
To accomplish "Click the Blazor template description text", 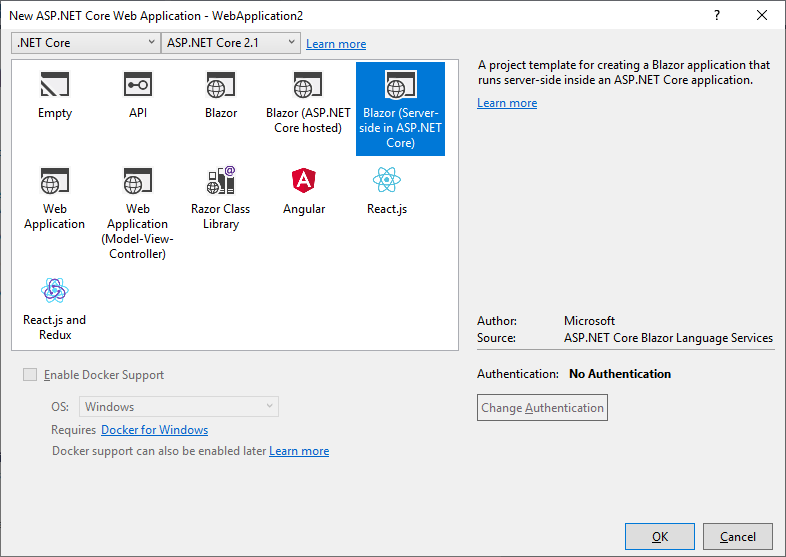I will [x=624, y=73].
